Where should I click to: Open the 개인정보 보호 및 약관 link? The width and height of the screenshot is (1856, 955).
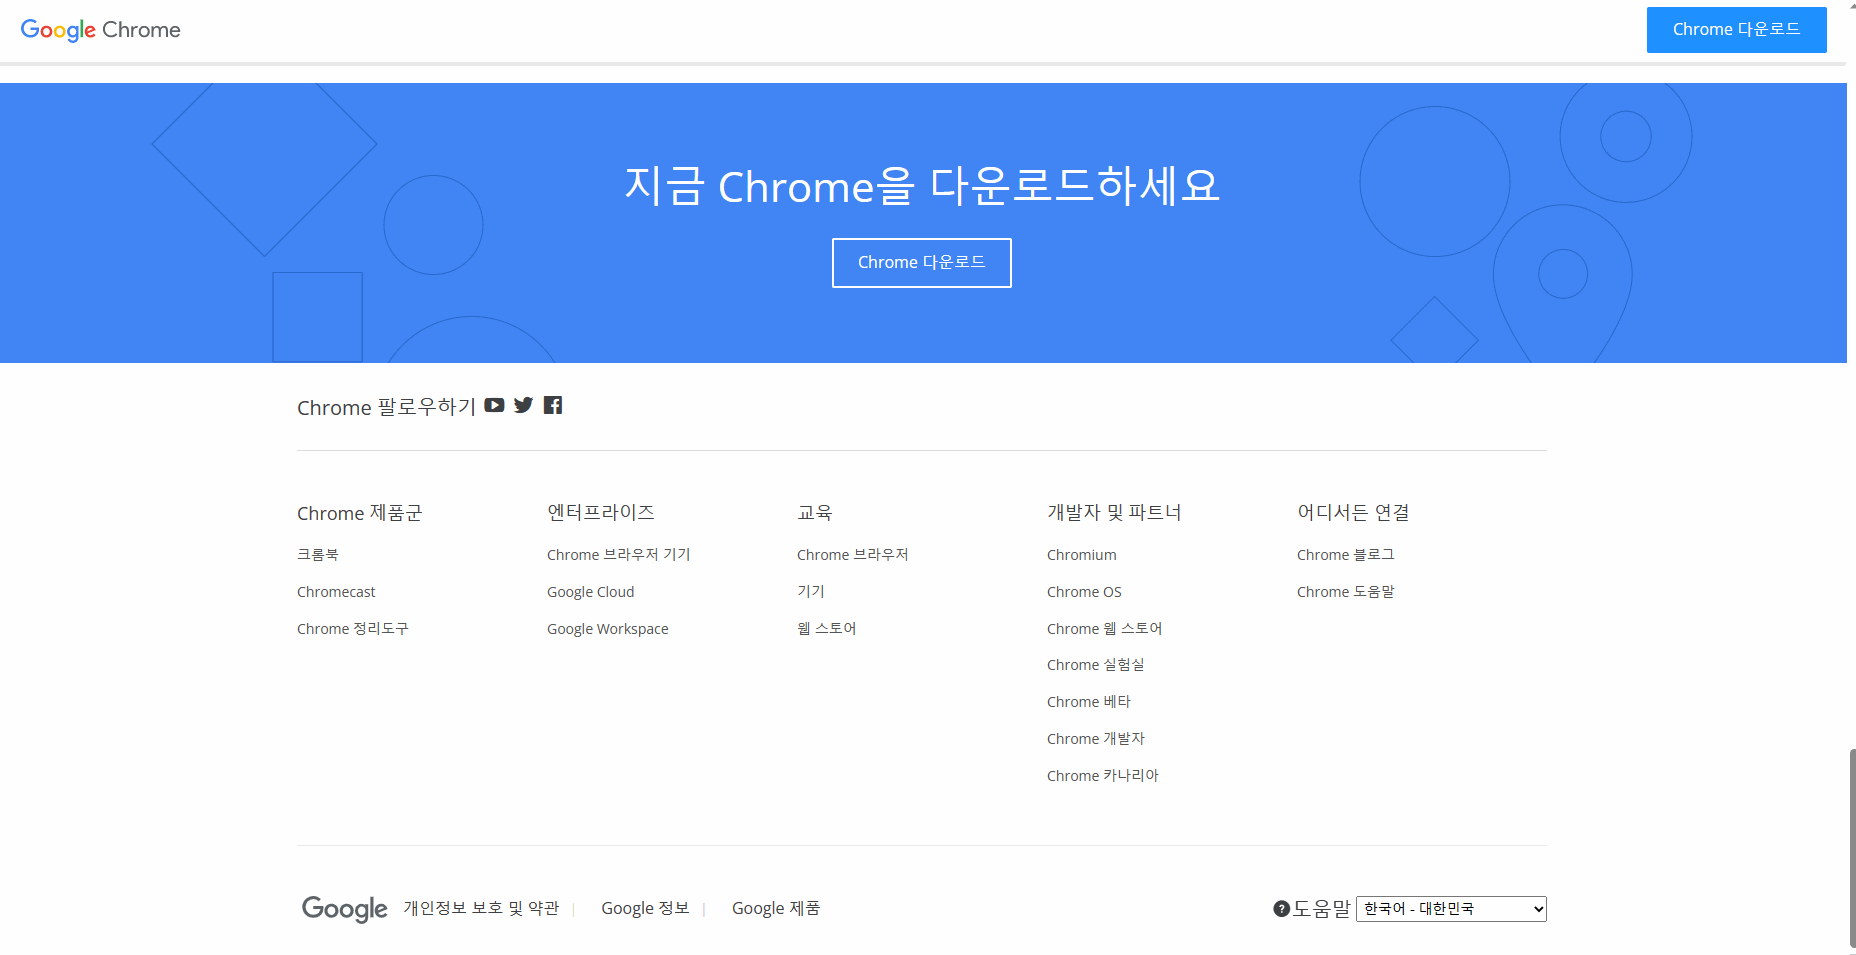click(481, 908)
